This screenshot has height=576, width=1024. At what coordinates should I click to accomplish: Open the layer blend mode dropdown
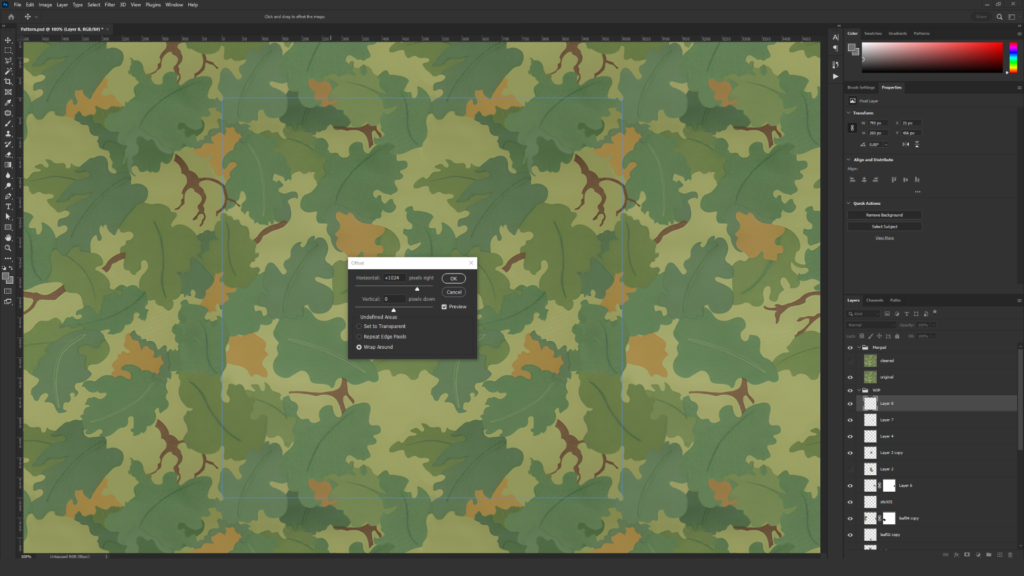(x=870, y=325)
